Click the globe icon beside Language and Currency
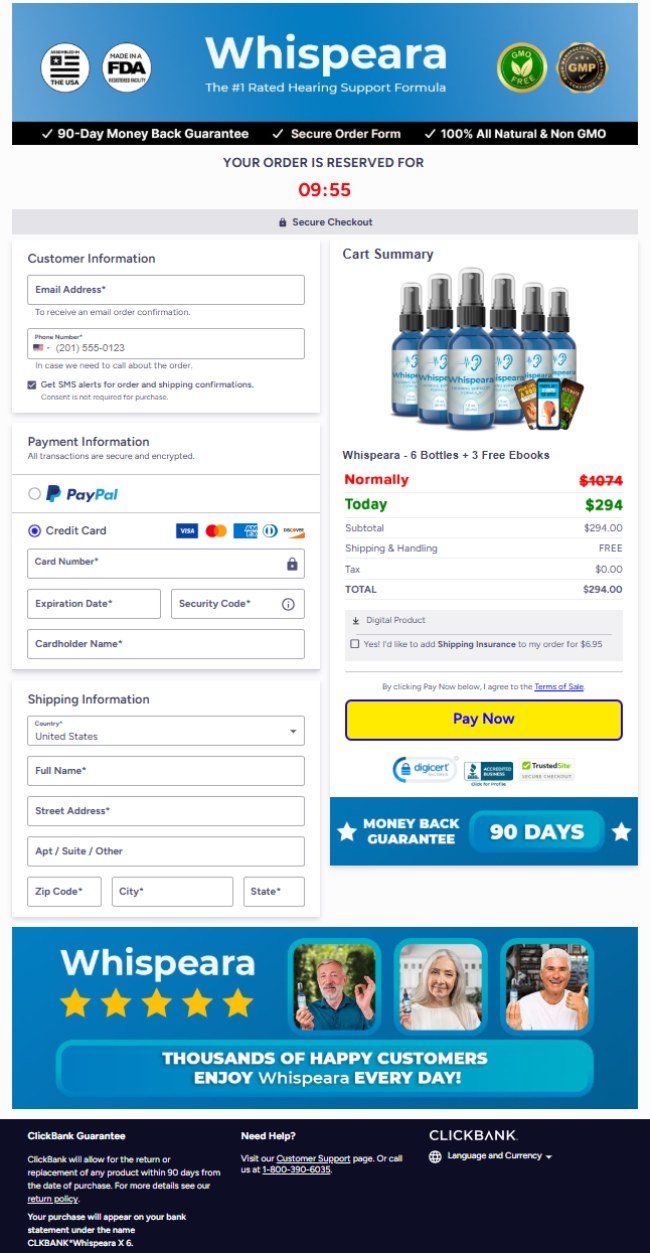650x1253 pixels. click(x=435, y=1157)
